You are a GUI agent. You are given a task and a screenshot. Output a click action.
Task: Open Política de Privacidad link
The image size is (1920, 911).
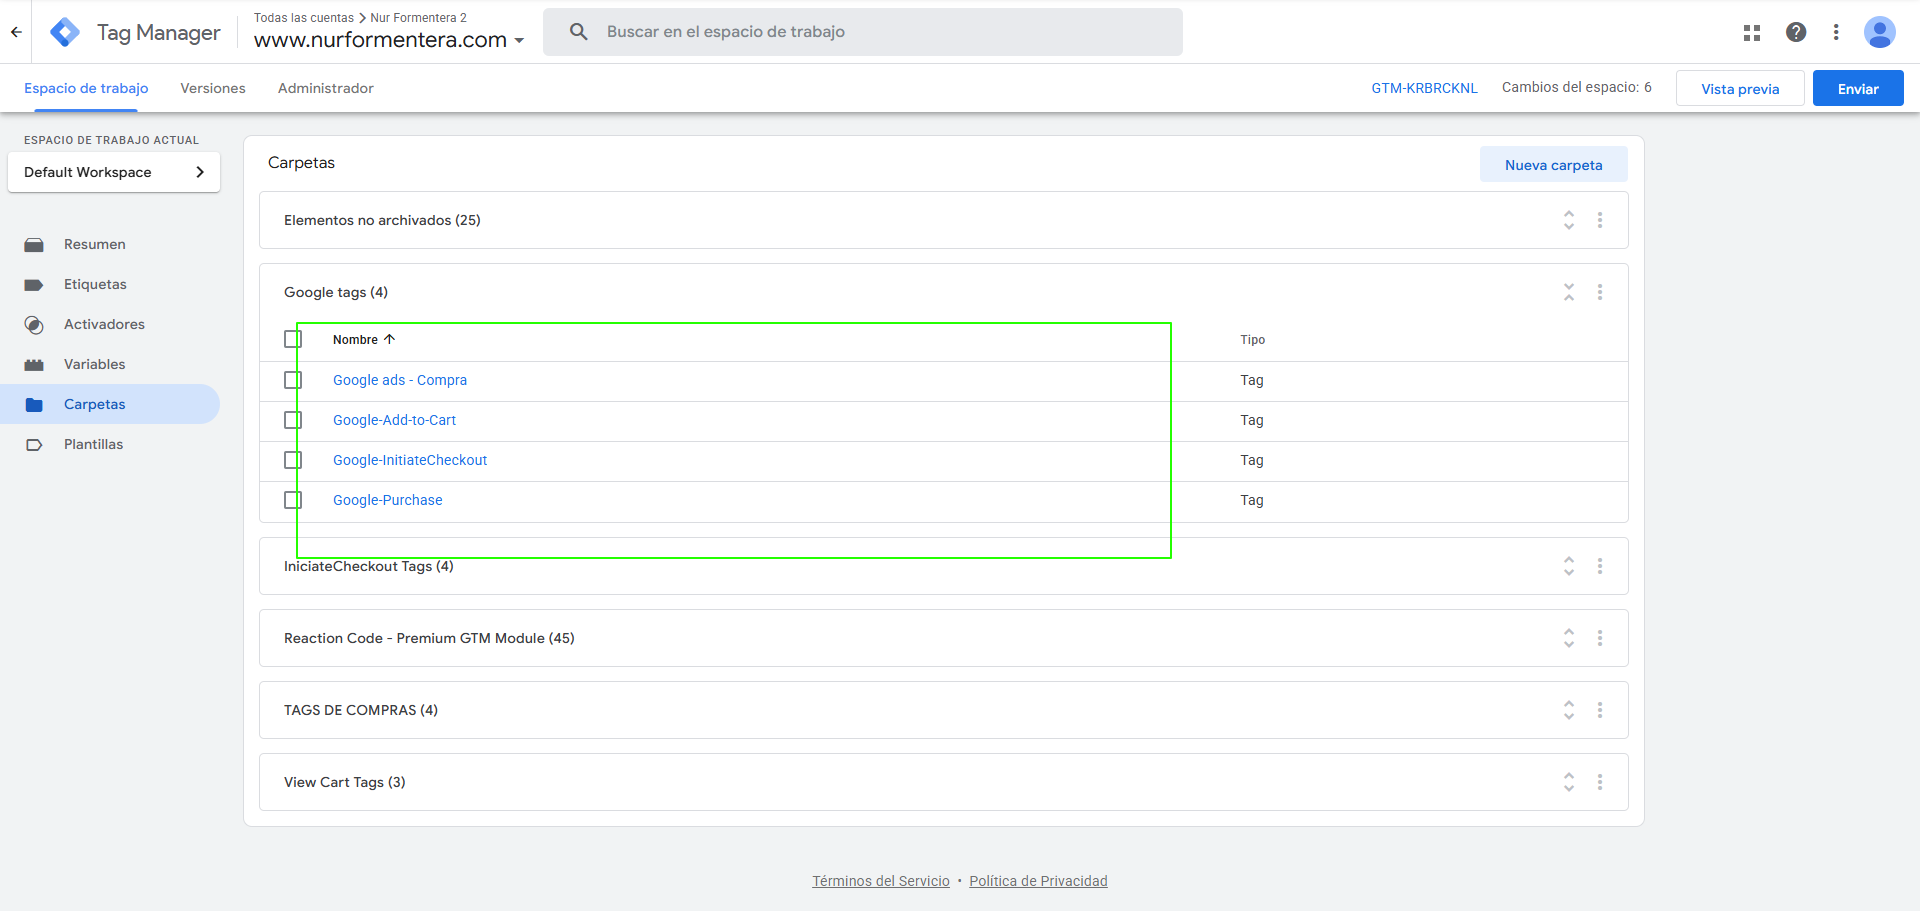pyautogui.click(x=1038, y=881)
